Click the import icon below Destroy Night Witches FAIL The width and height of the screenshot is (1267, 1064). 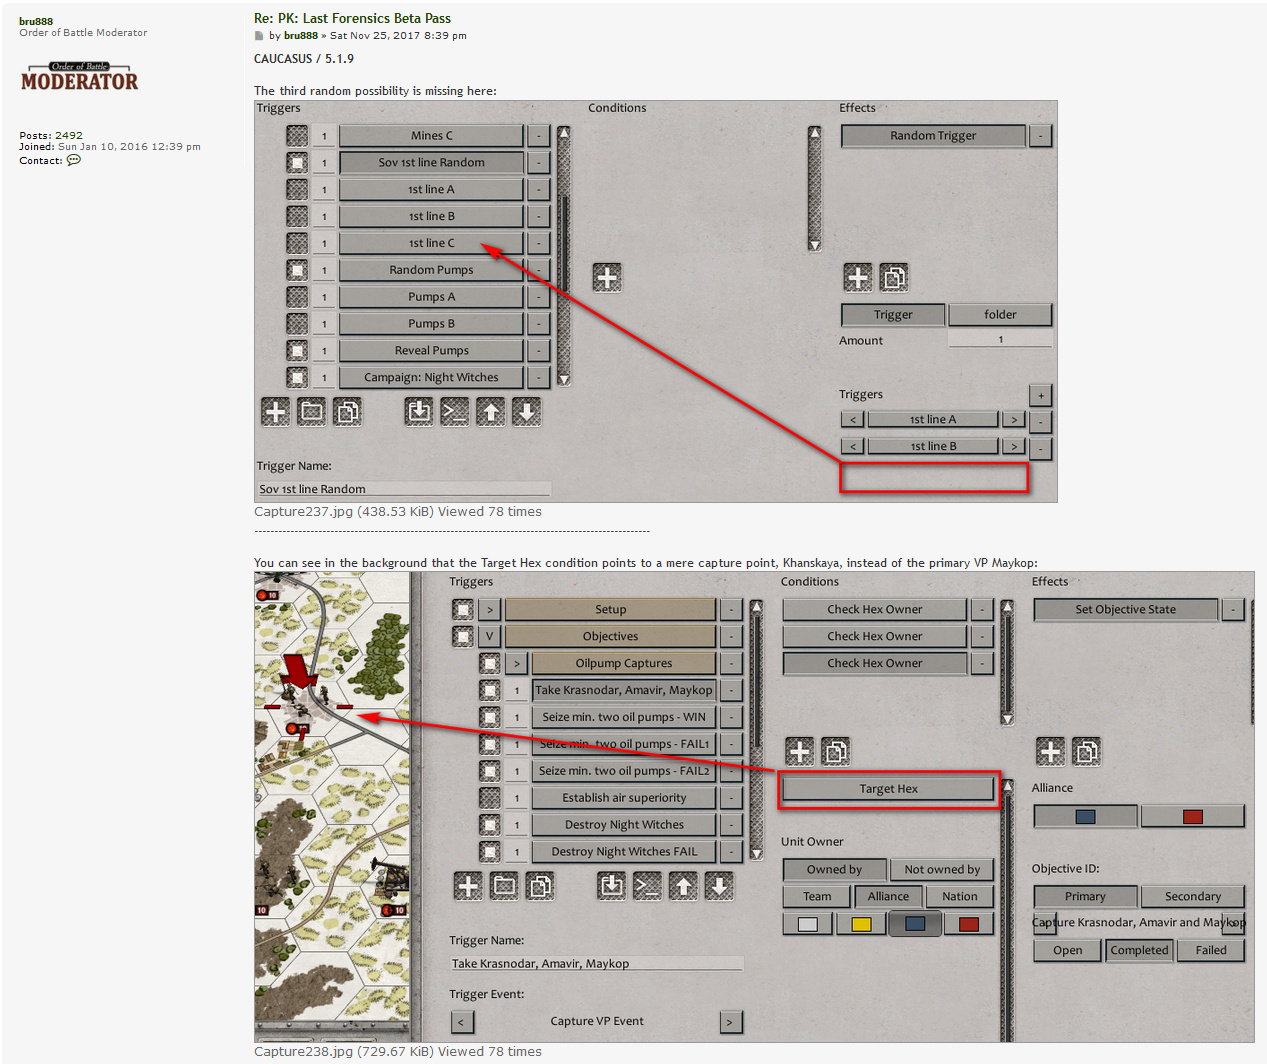pyautogui.click(x=611, y=885)
